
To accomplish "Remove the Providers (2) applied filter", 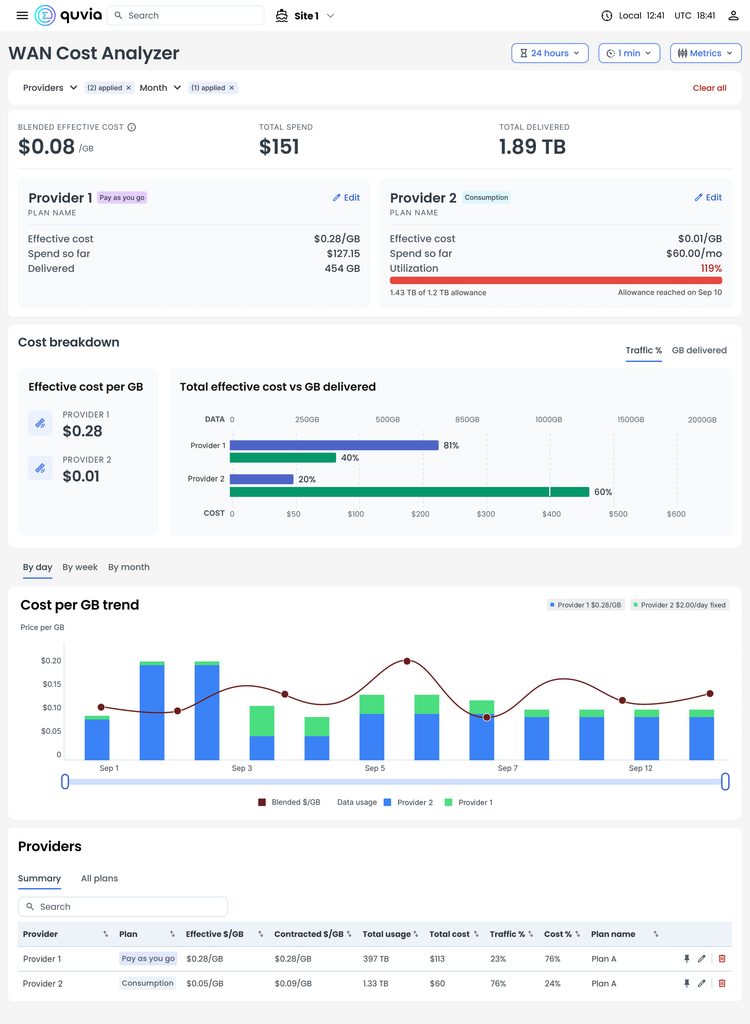I will 129,88.
